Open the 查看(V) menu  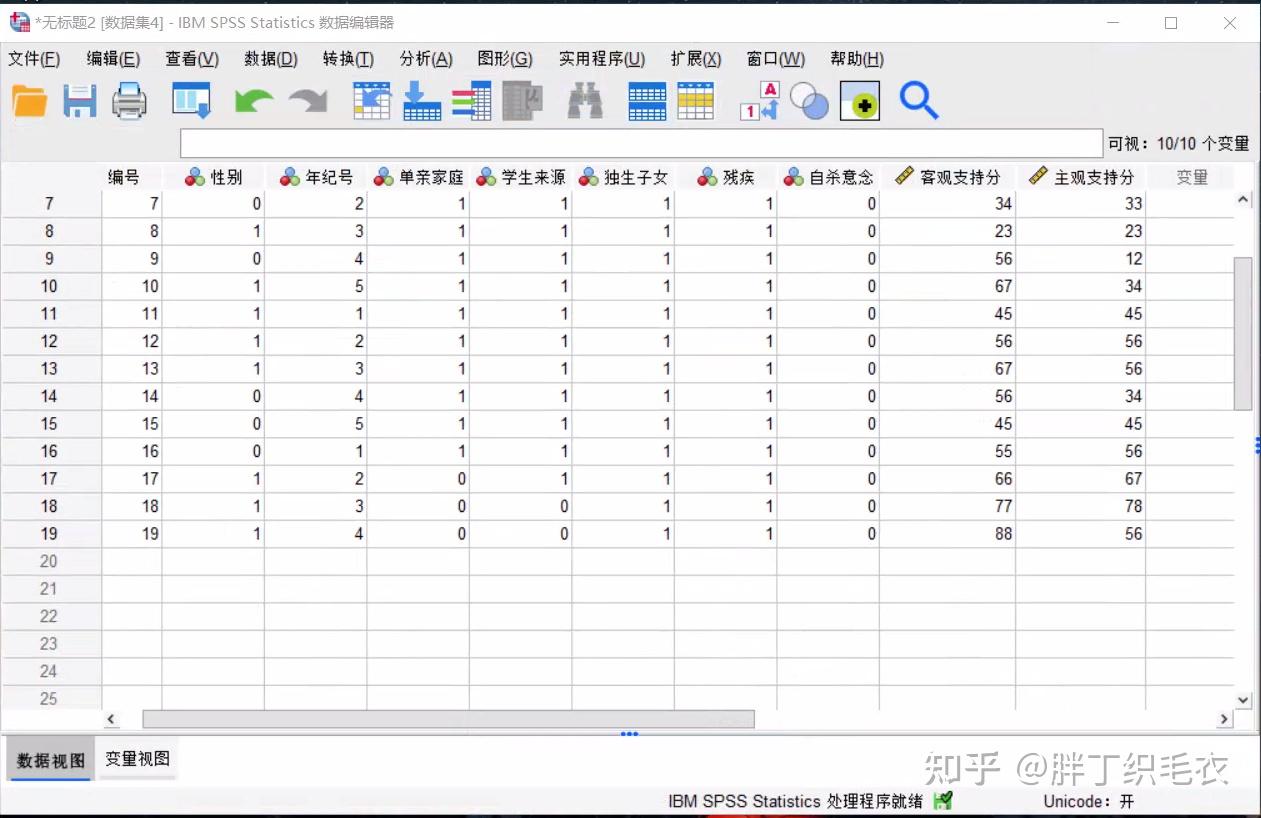tap(192, 59)
